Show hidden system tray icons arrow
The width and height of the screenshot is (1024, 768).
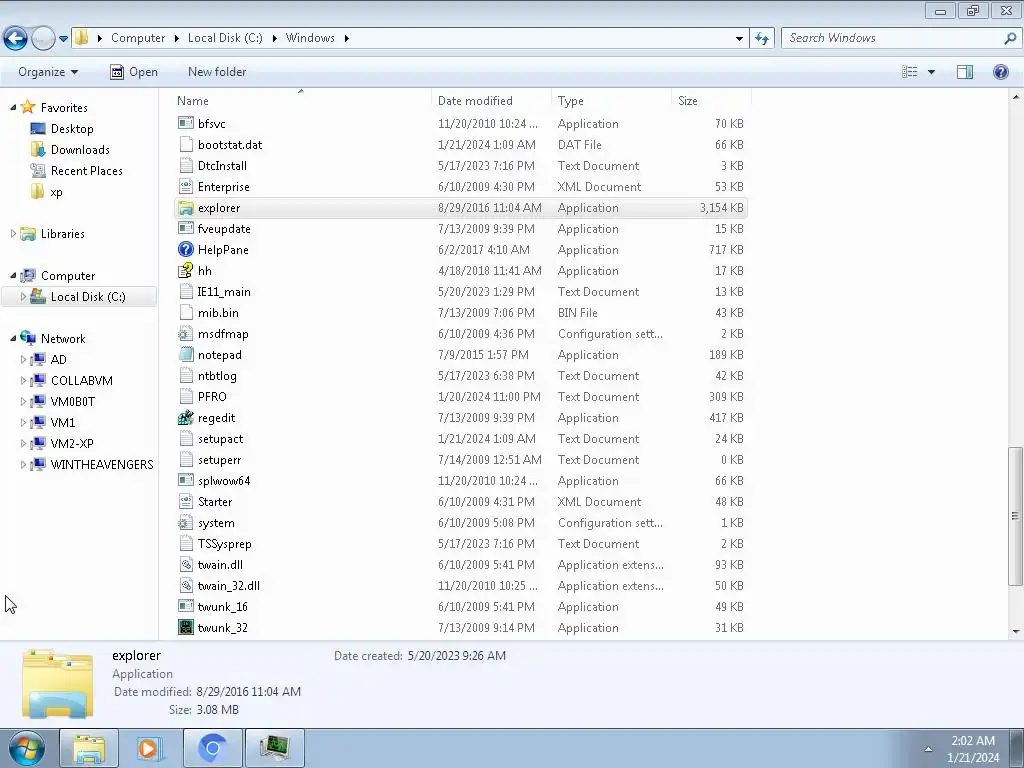click(928, 749)
